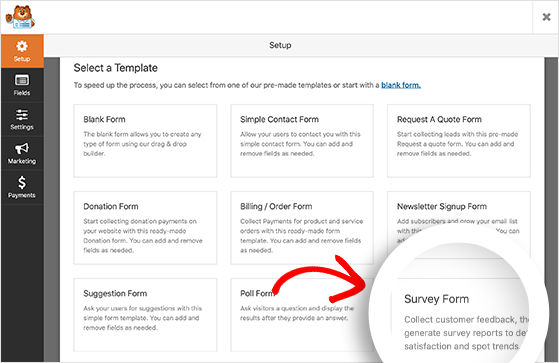This screenshot has height=363, width=559.
Task: Close the form builder with X
Action: coord(546,17)
